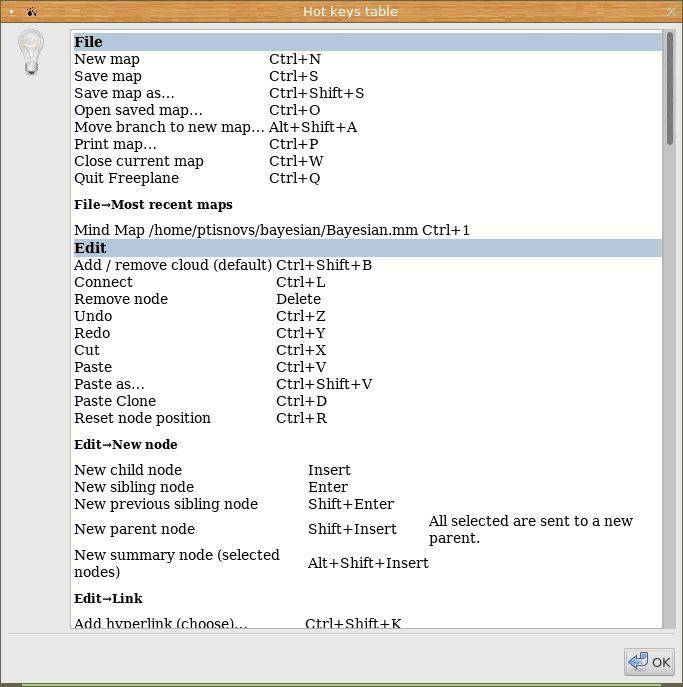Click the 'New sibling node' entry

click(x=134, y=487)
